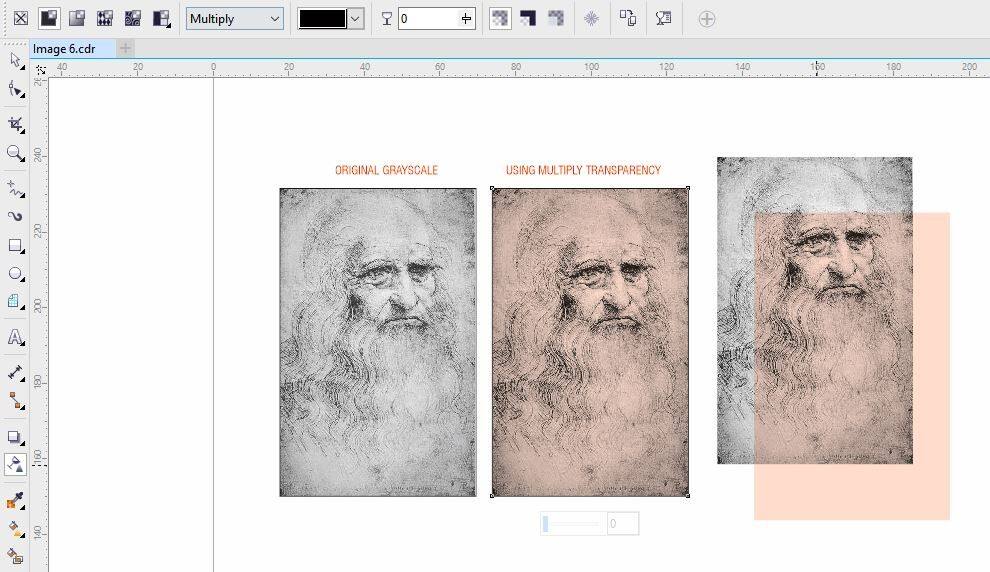
Task: Click Copy transparency properties icon
Action: coord(628,18)
